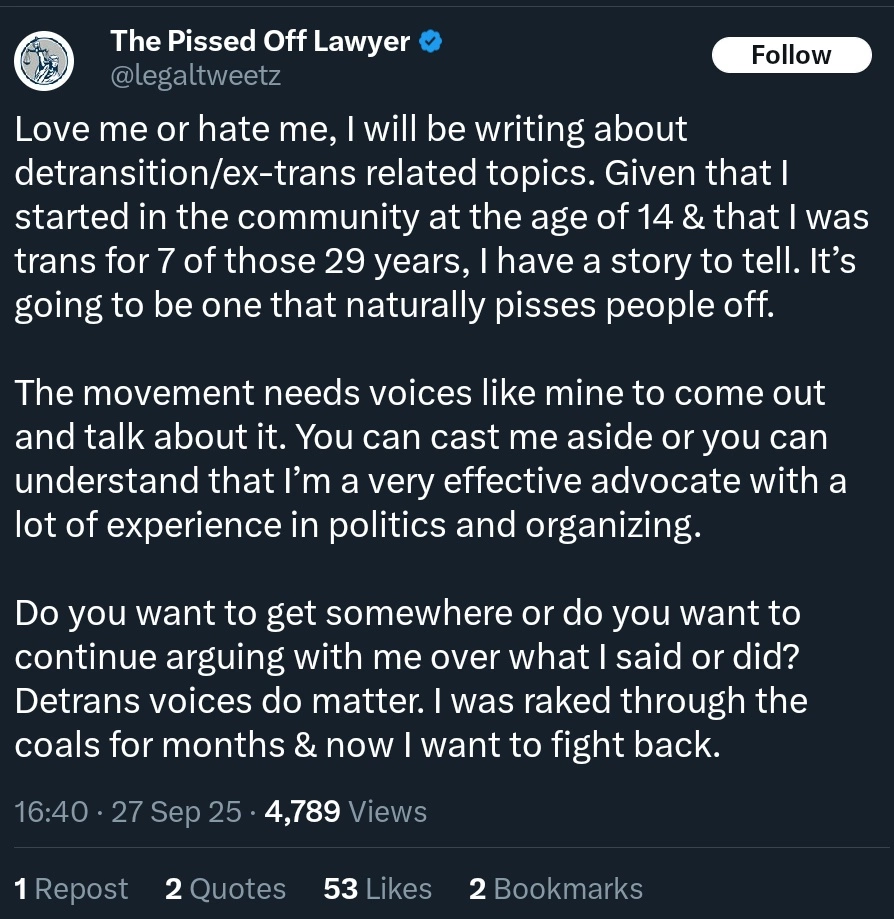Open the 53 Likes list
The height and width of the screenshot is (919, 894).
tap(377, 888)
